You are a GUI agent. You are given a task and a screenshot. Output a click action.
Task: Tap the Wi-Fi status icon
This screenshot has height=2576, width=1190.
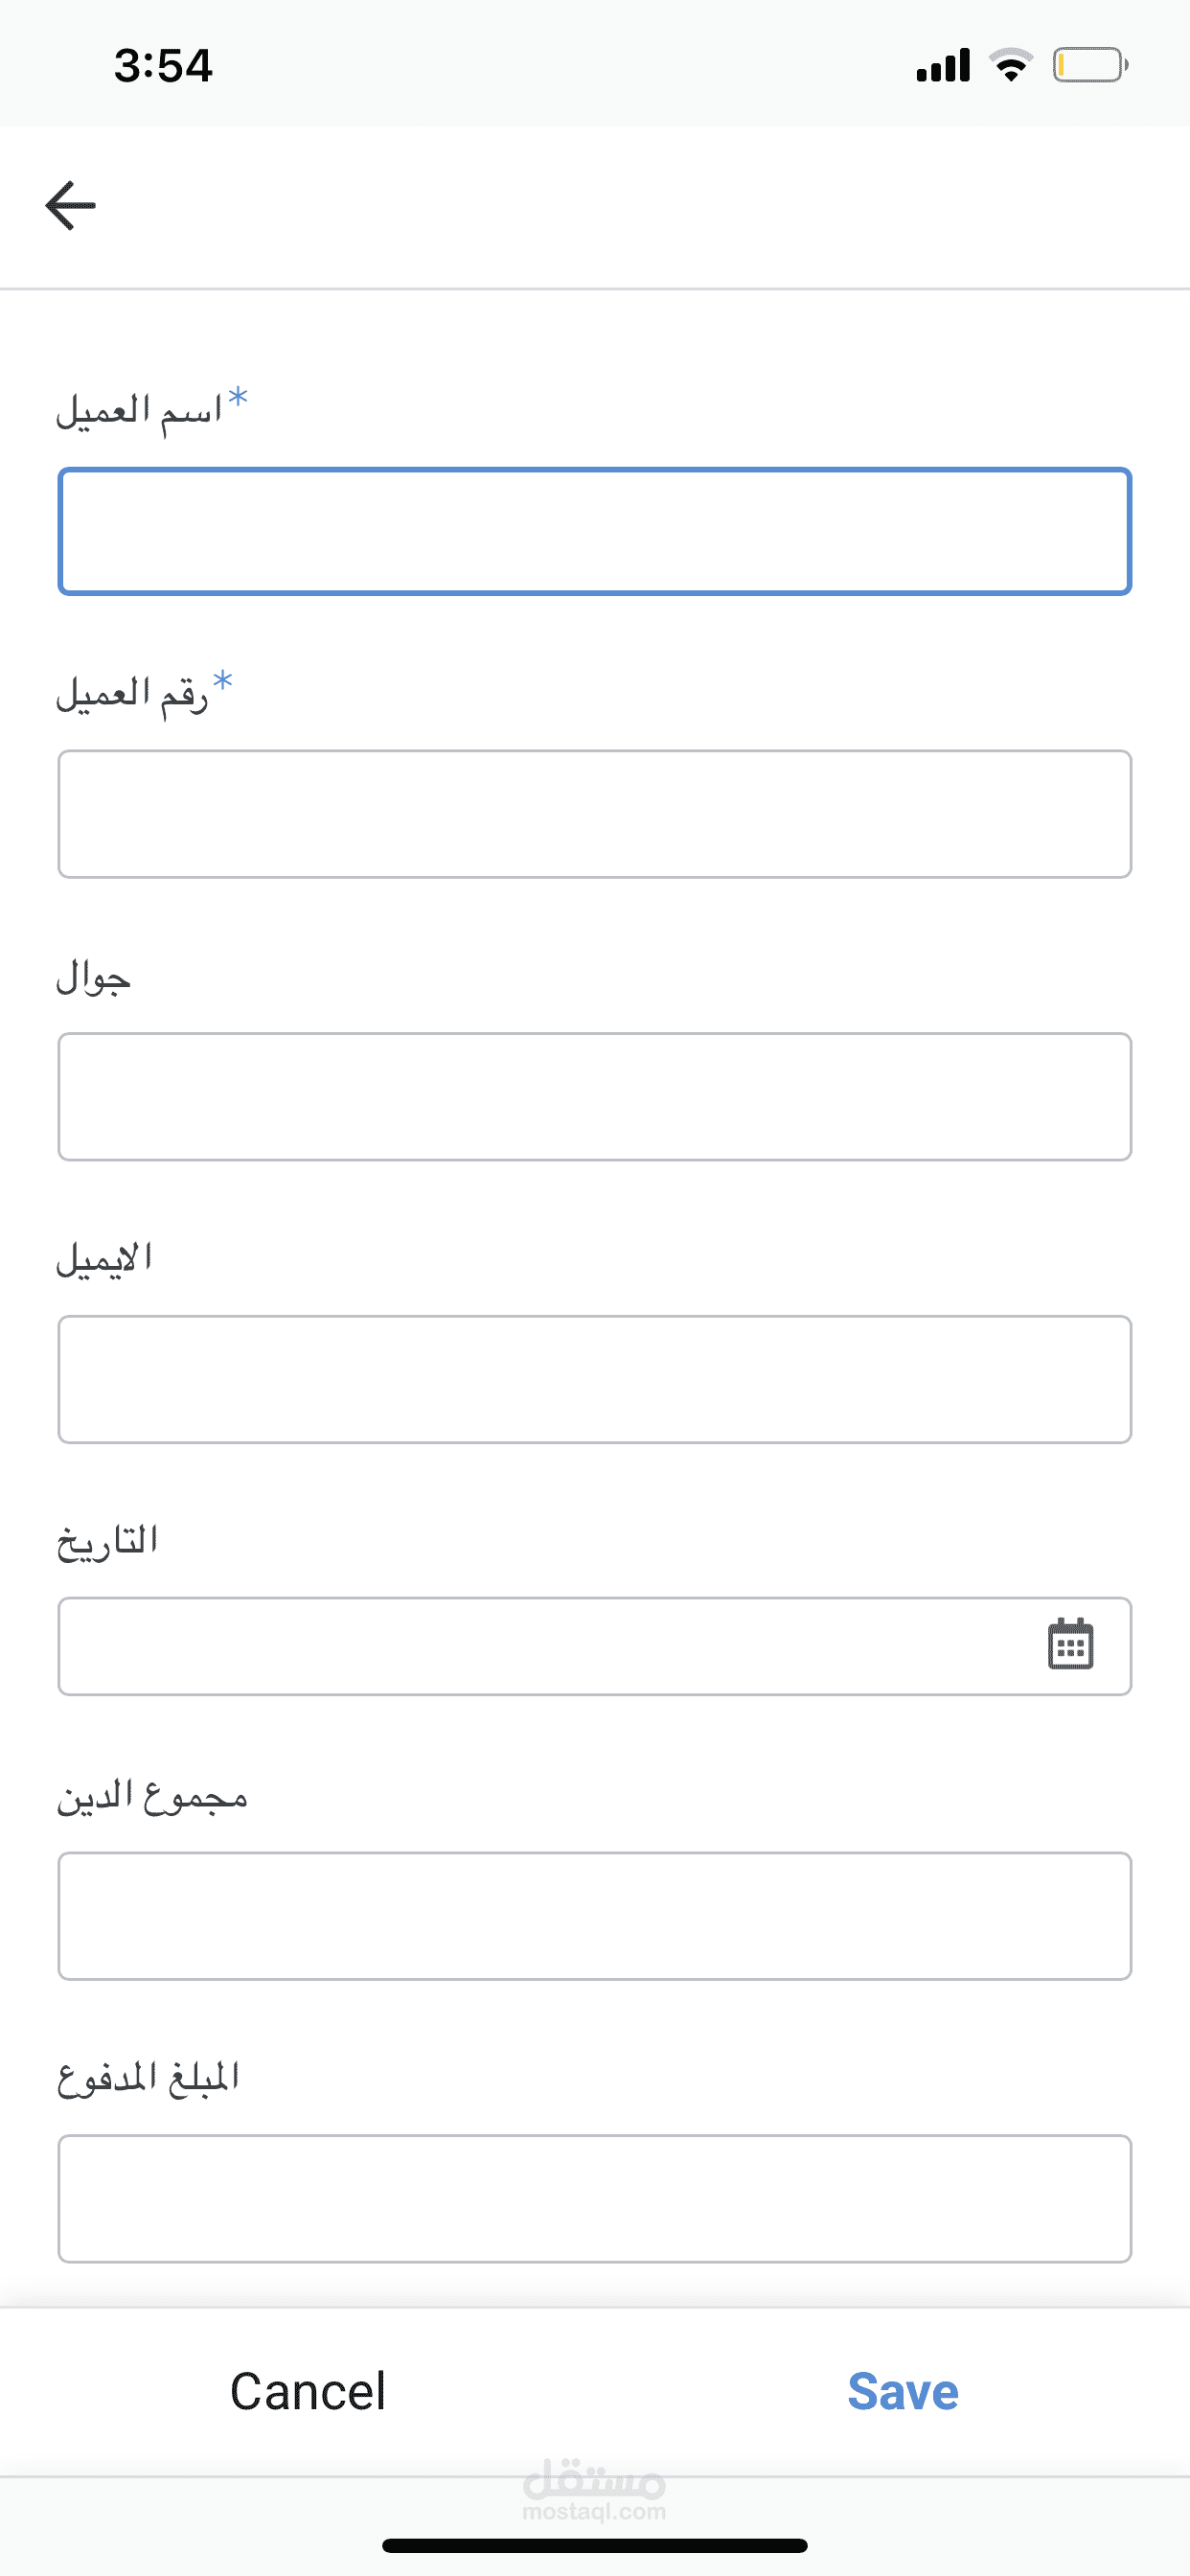1011,65
